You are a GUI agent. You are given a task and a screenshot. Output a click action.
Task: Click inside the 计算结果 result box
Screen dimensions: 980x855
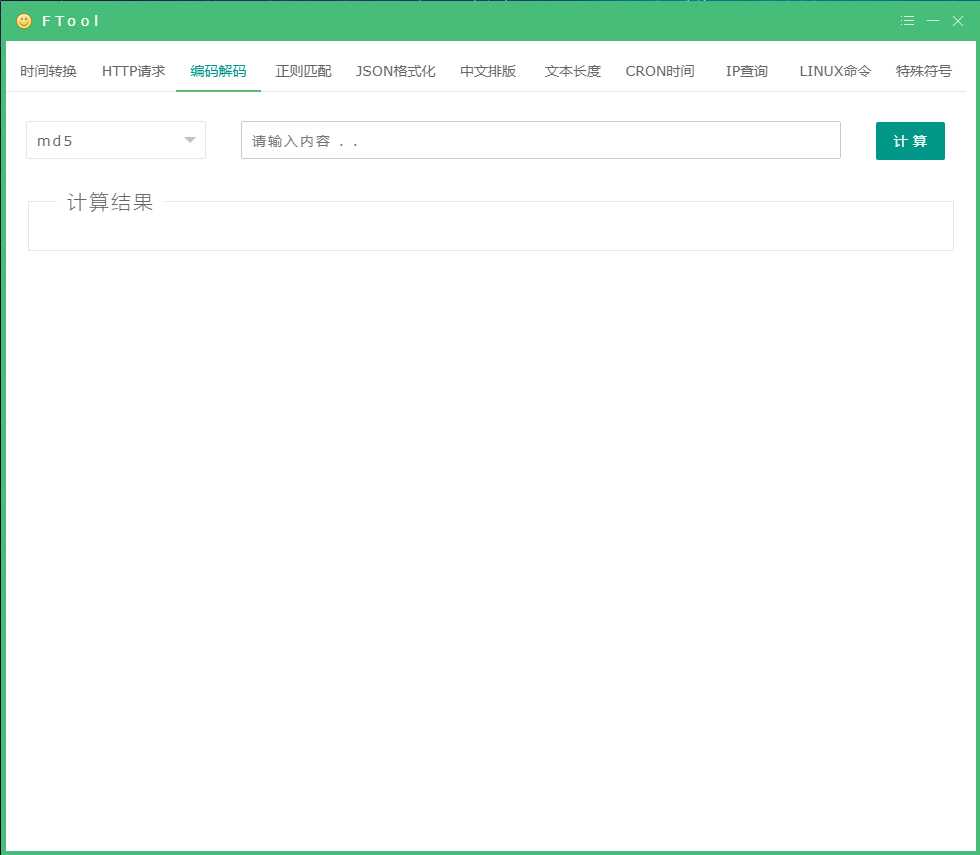coord(490,230)
